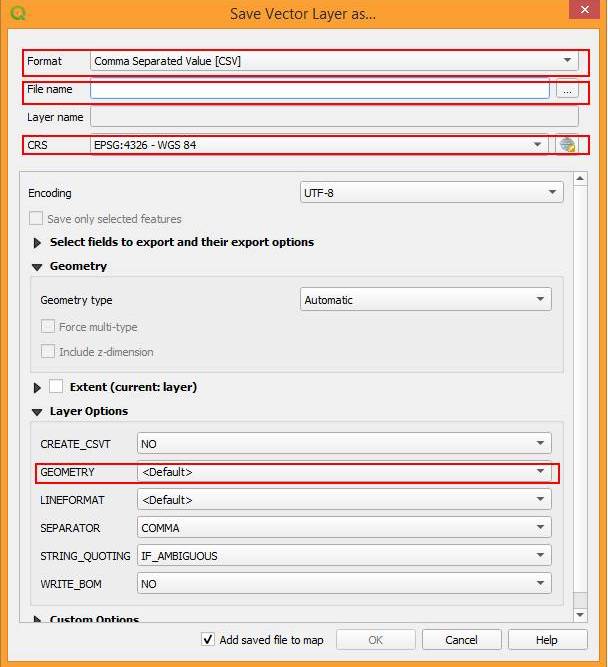This screenshot has width=608, height=667.
Task: Toggle Force multi-type checkbox
Action: (x=48, y=326)
